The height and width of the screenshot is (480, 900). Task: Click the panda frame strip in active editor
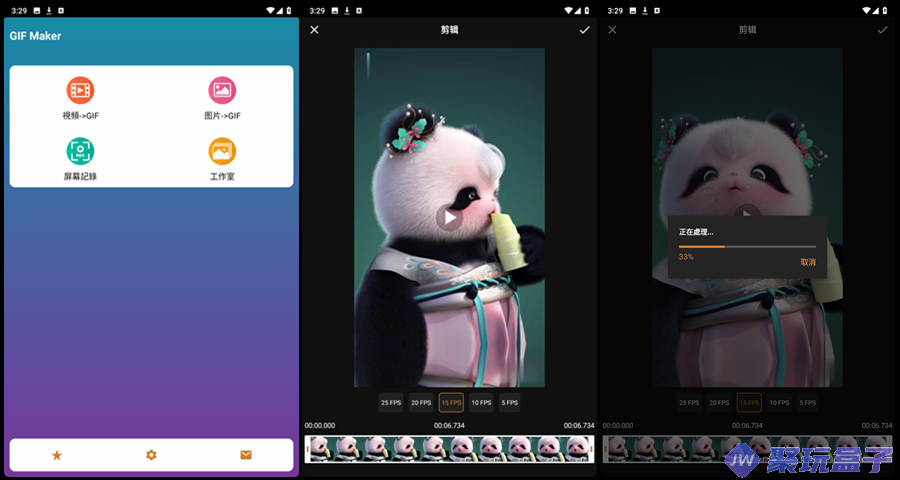click(449, 449)
